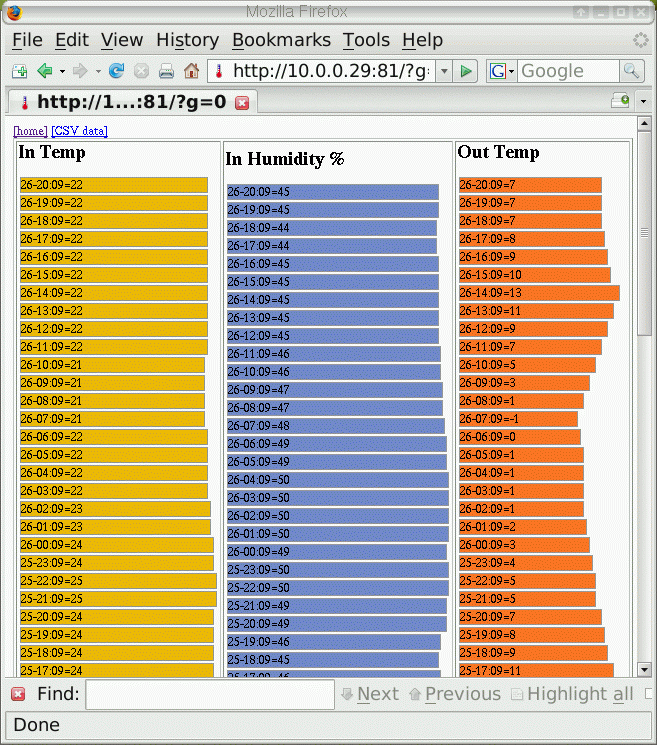
Task: Go to the browser Home page icon
Action: 191,71
